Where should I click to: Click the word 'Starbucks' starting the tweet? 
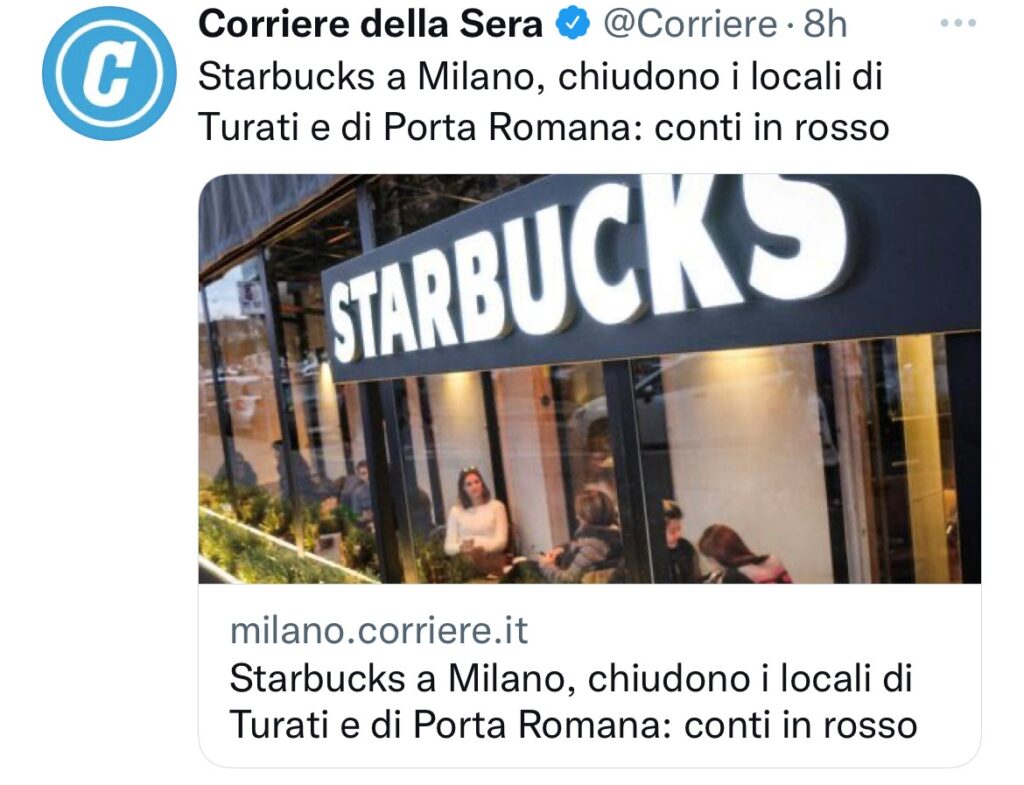tap(286, 77)
